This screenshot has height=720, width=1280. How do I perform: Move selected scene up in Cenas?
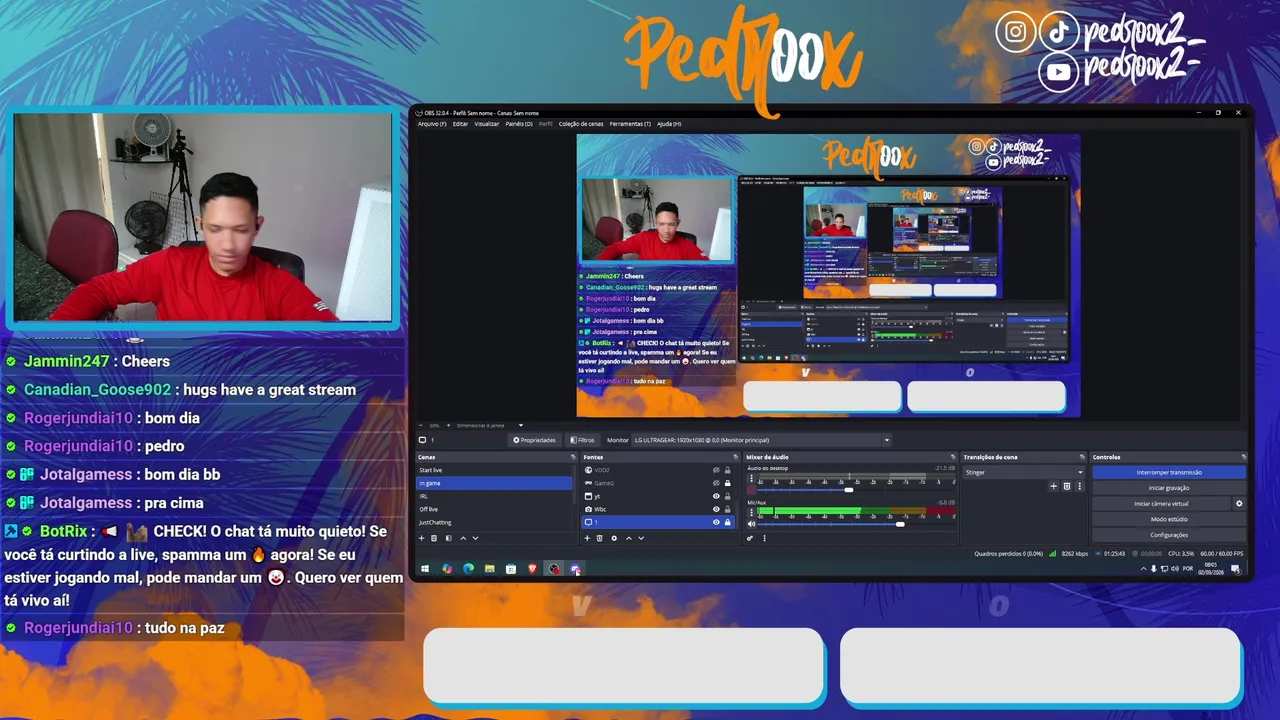463,538
